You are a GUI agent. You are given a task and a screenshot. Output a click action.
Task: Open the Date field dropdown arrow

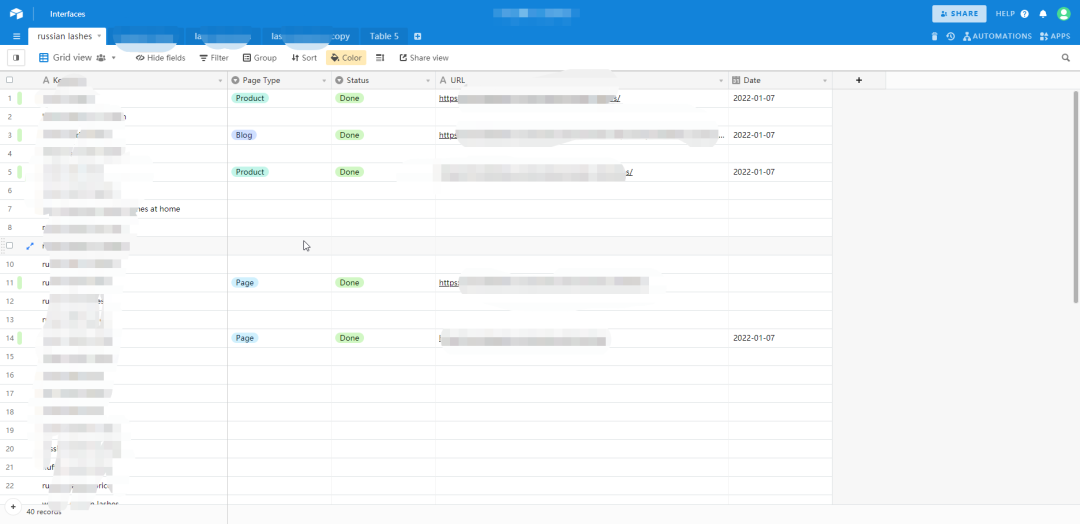(x=824, y=81)
